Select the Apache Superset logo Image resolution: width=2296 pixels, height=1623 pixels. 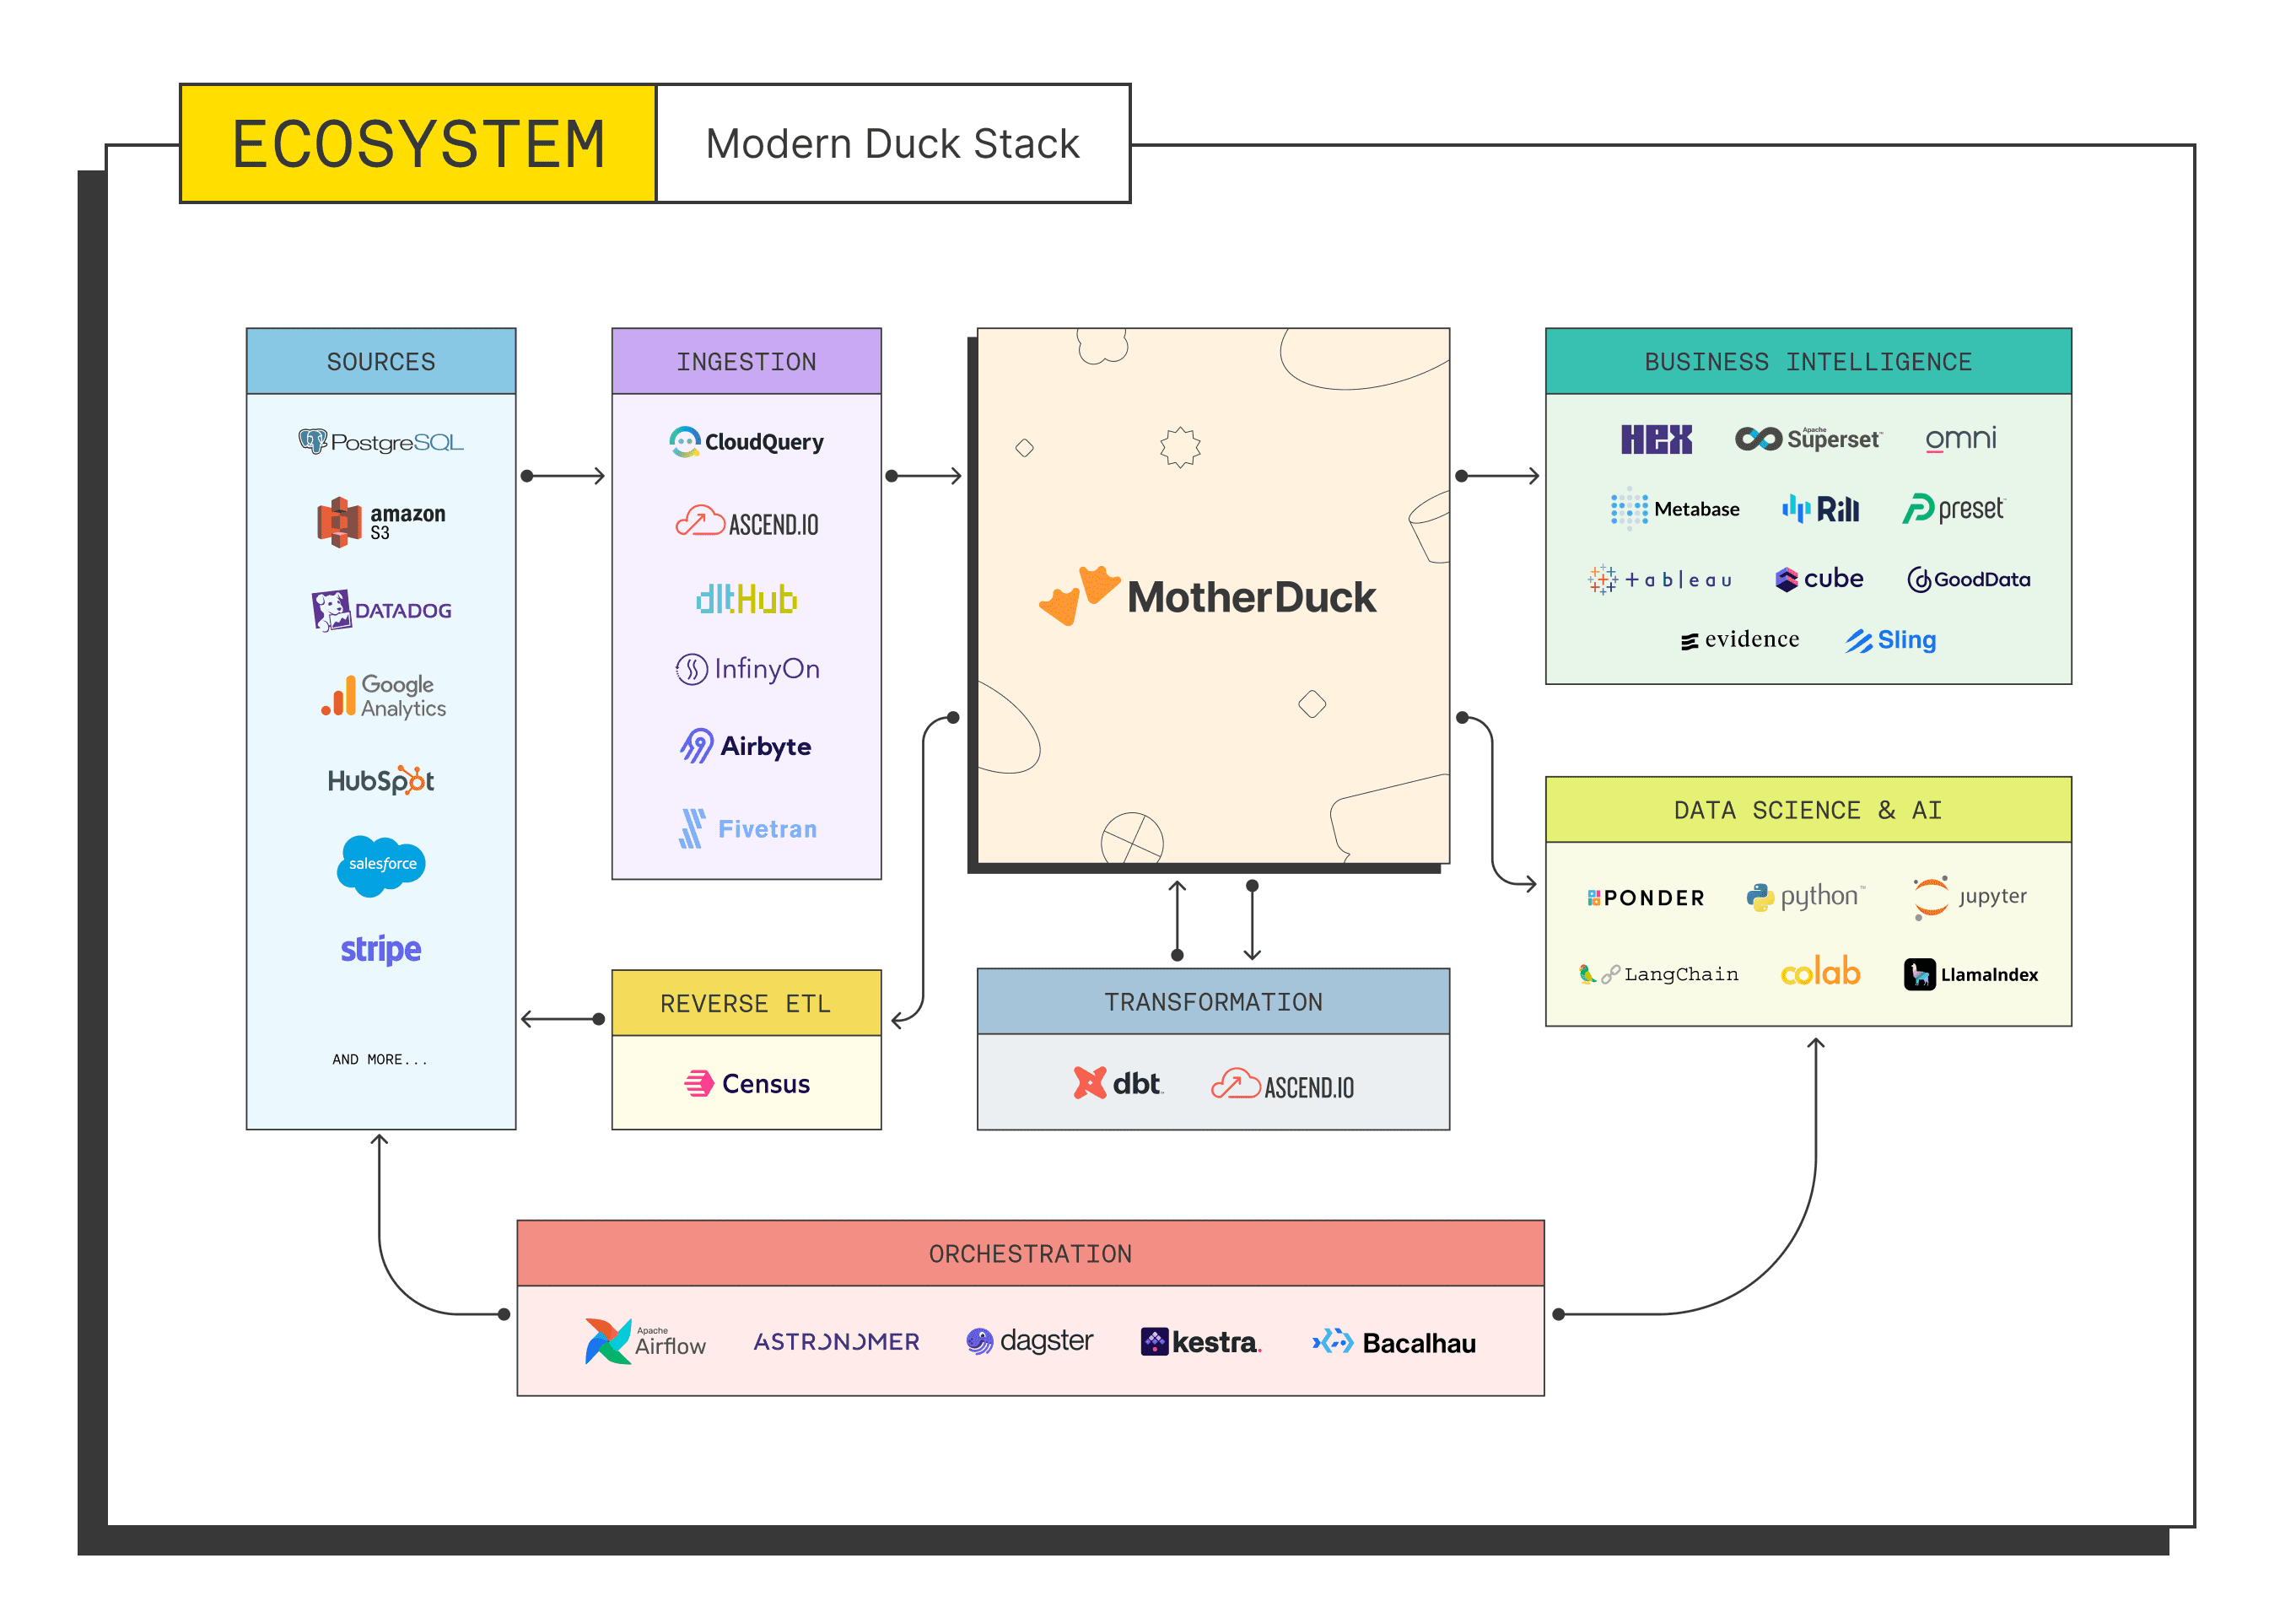pyautogui.click(x=1808, y=438)
